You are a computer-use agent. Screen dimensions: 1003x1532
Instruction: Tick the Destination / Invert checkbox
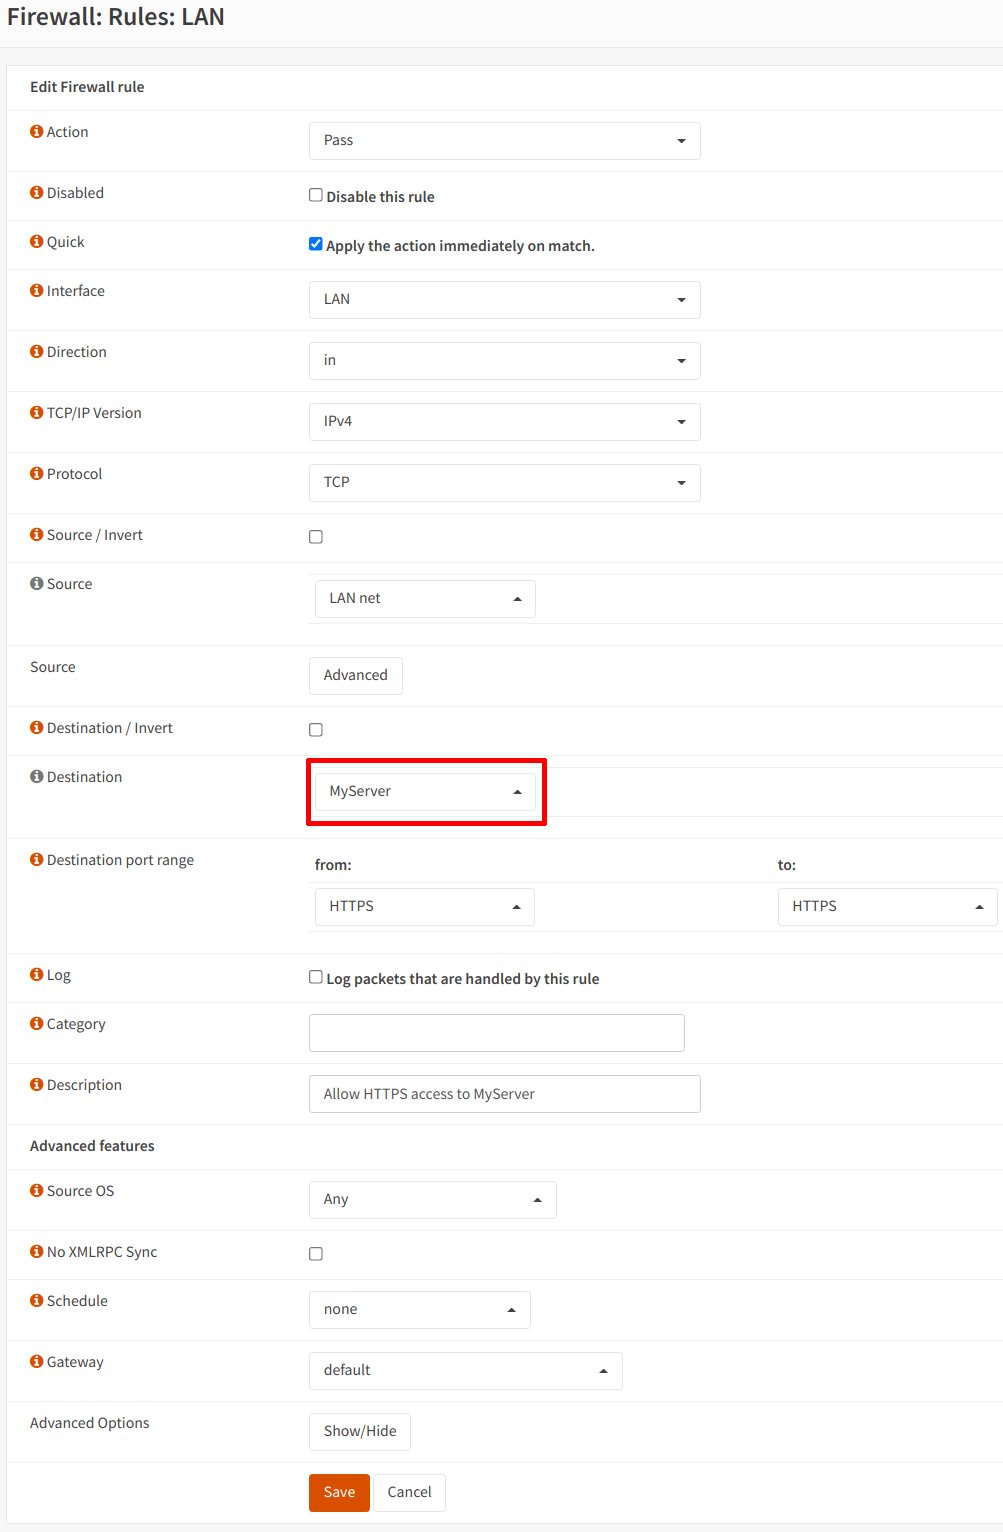[316, 730]
